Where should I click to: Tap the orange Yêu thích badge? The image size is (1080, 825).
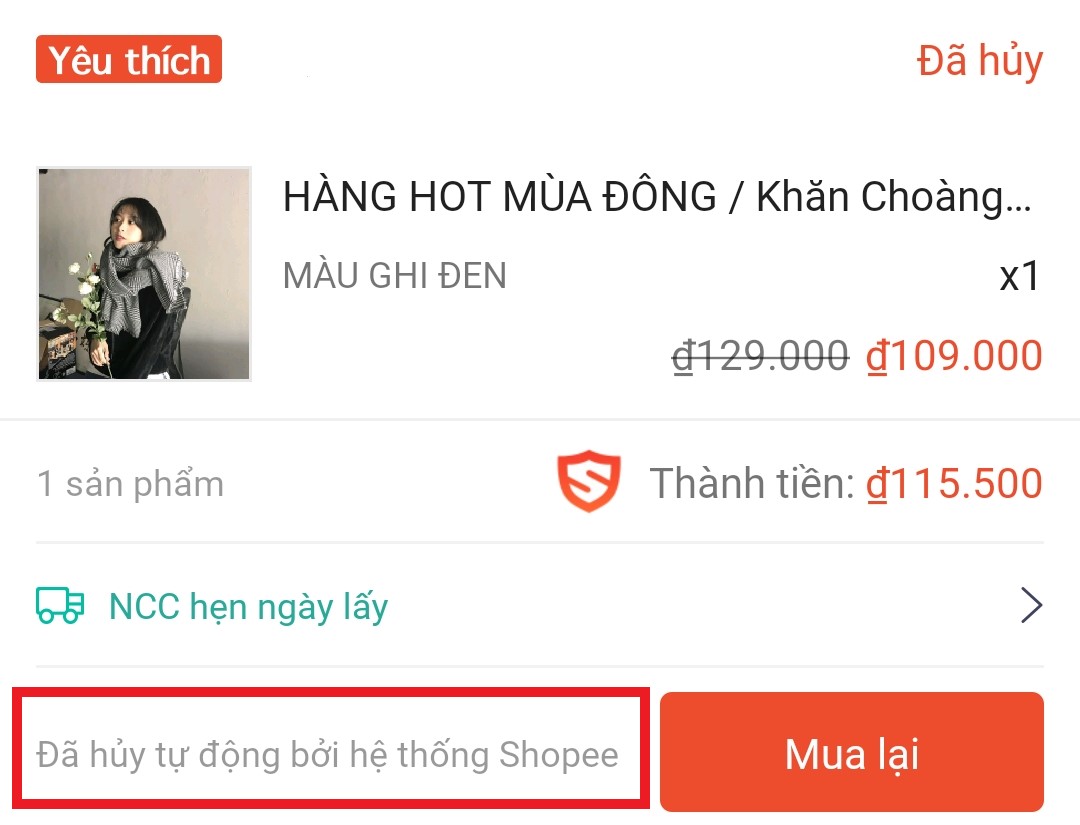pos(129,59)
